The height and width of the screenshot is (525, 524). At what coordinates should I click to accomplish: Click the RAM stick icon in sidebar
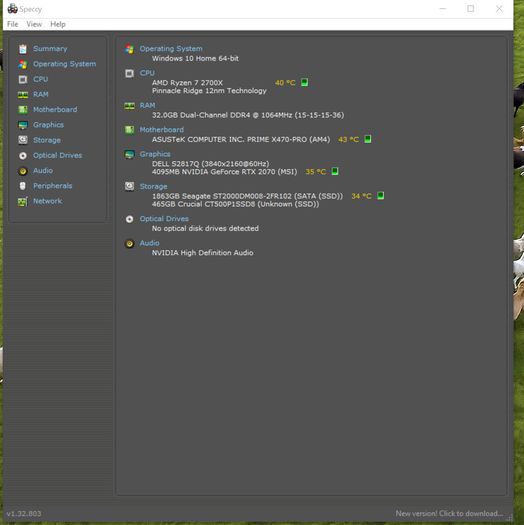click(x=23, y=95)
